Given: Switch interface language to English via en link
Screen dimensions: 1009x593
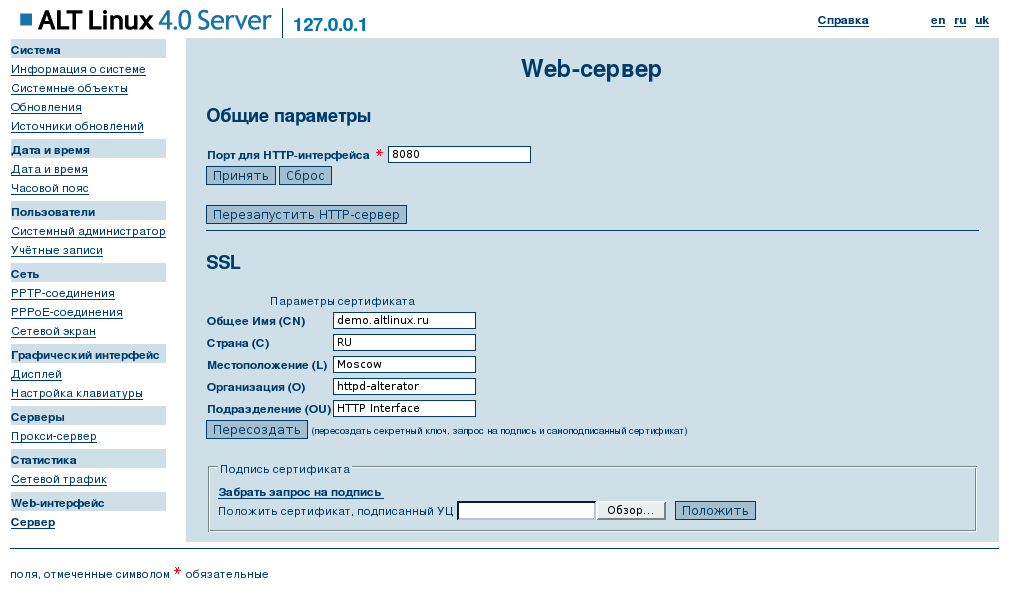Looking at the screenshot, I should point(937,19).
